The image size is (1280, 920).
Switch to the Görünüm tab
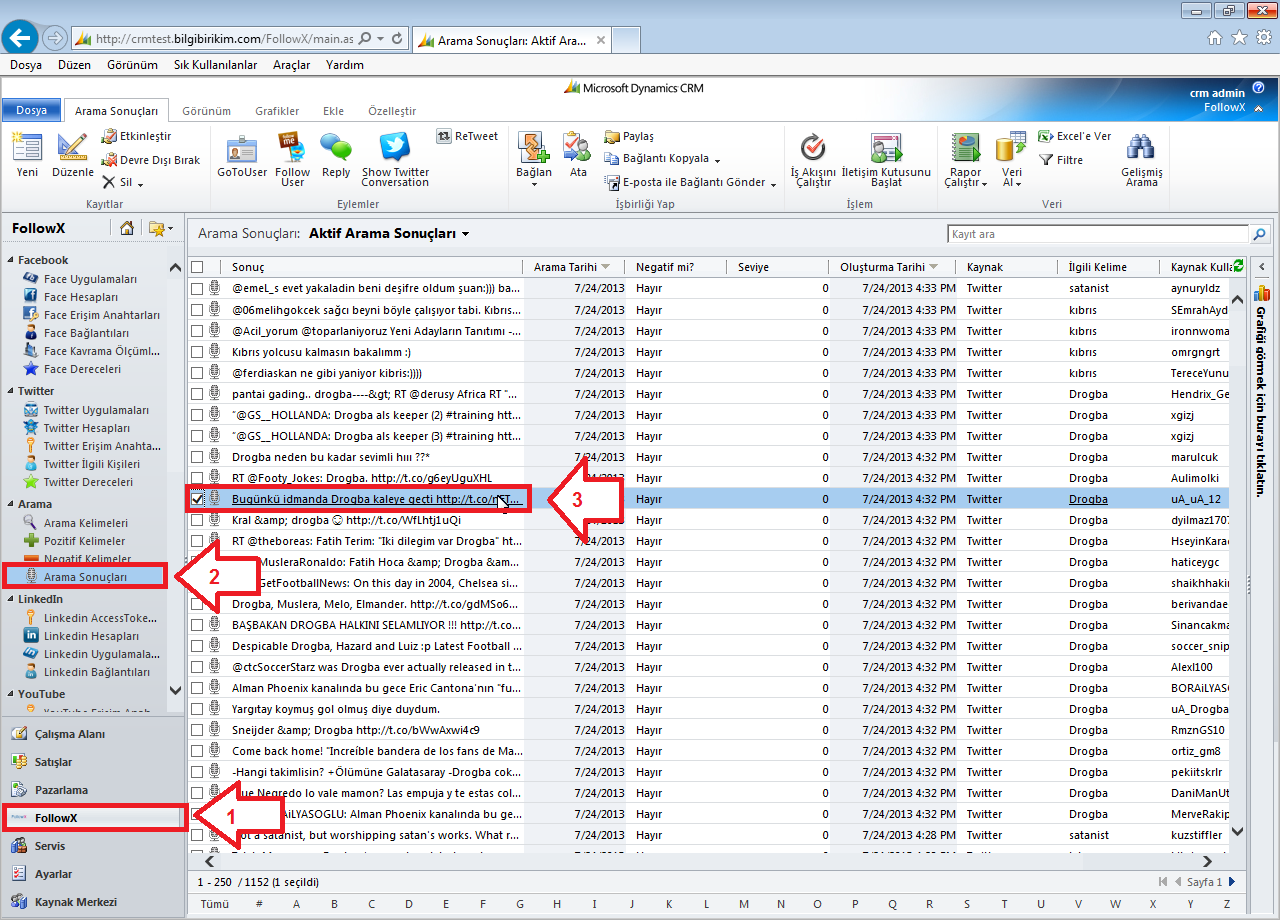pyautogui.click(x=206, y=111)
